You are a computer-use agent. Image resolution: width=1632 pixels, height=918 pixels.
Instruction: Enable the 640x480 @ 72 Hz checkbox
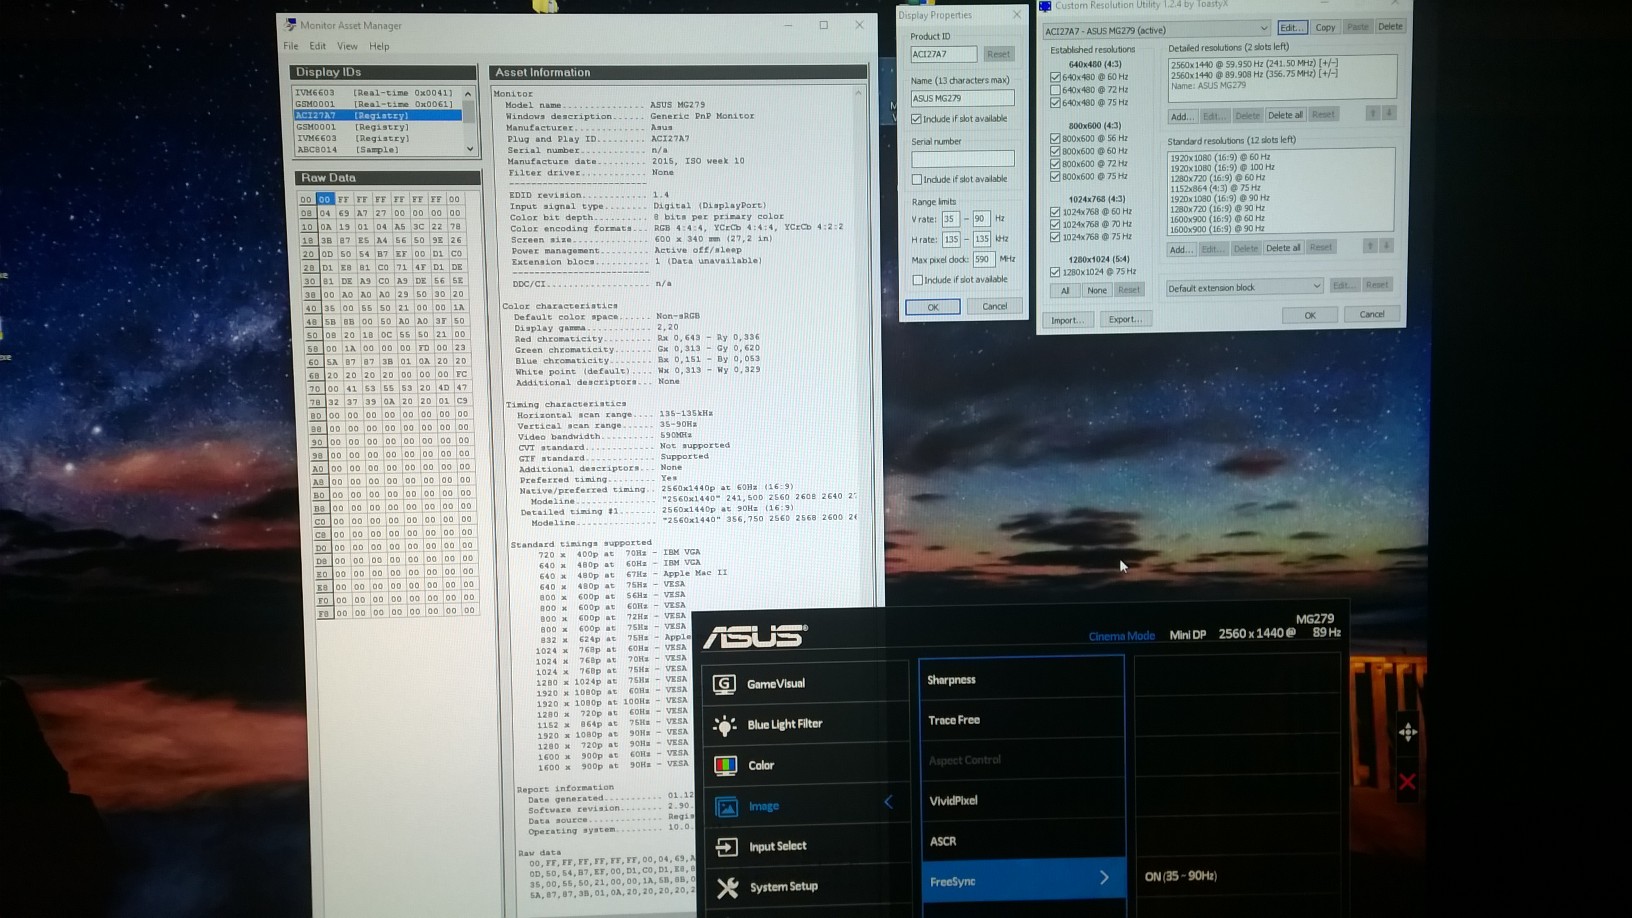point(1055,90)
